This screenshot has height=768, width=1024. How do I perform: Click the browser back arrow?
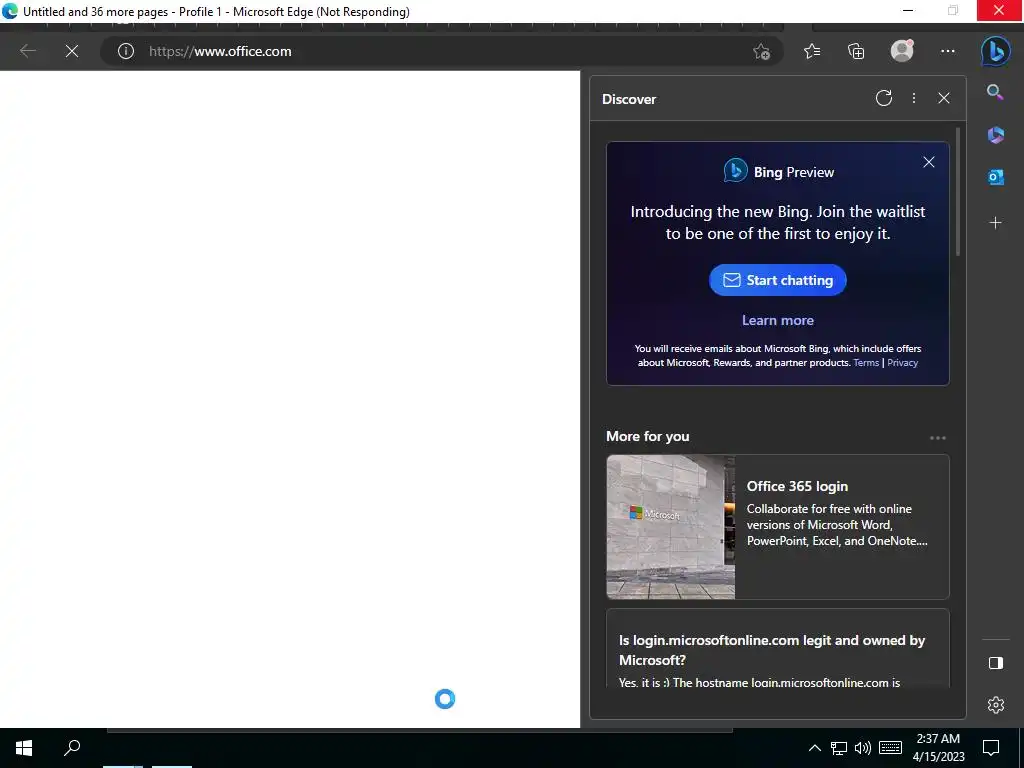pos(28,51)
